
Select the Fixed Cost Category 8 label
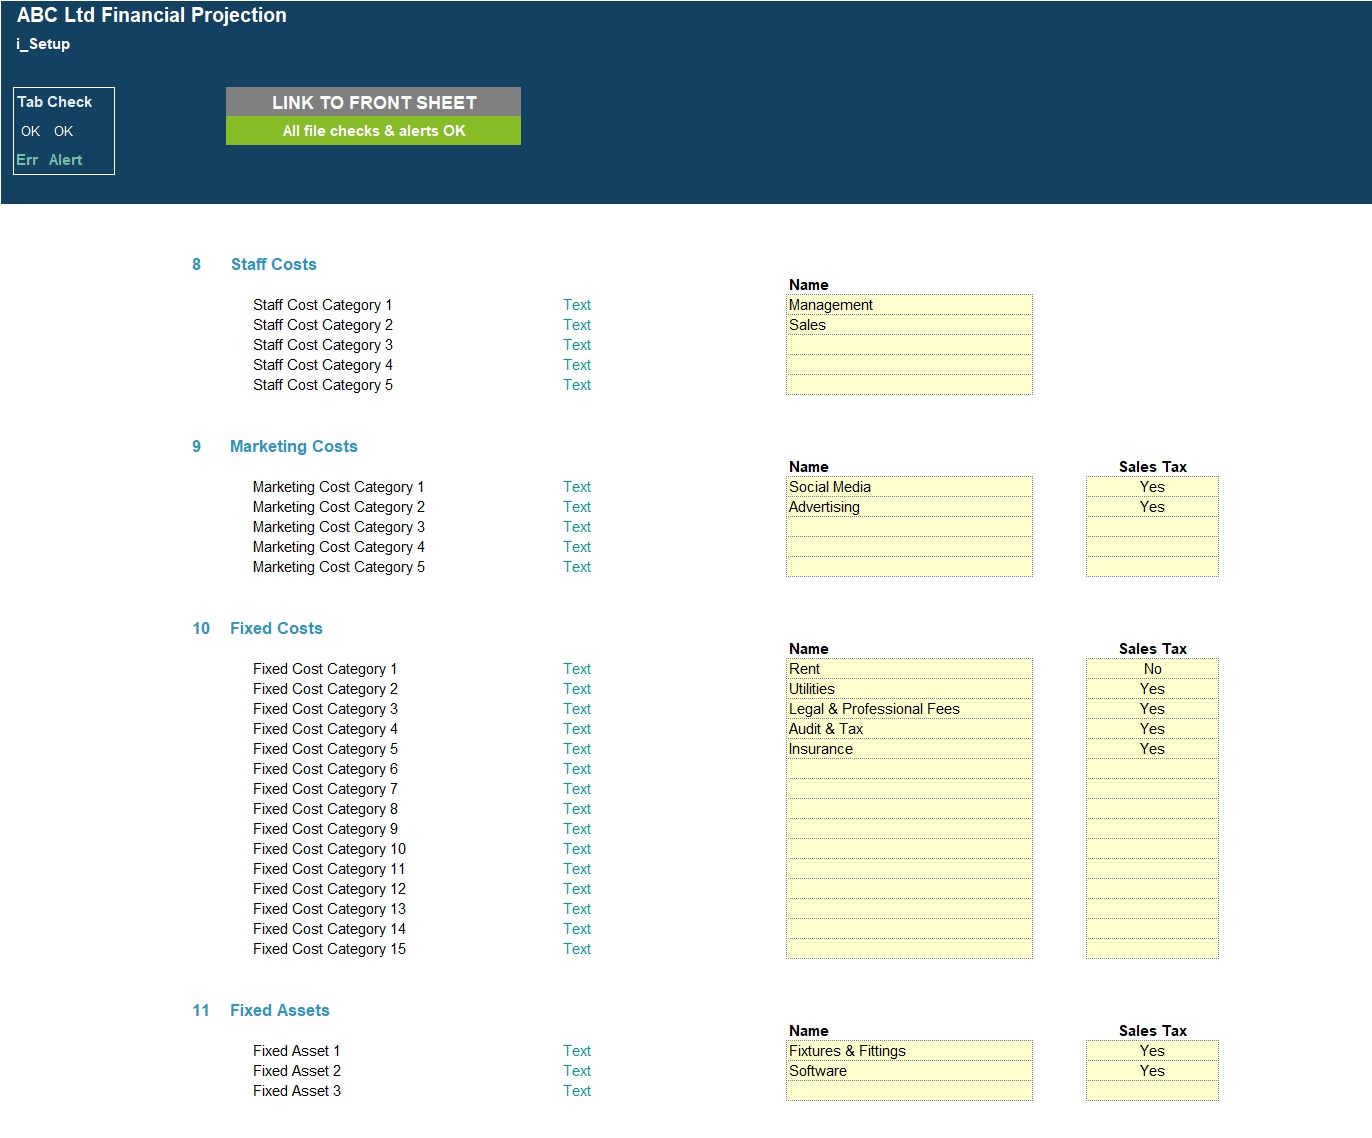[x=325, y=809]
